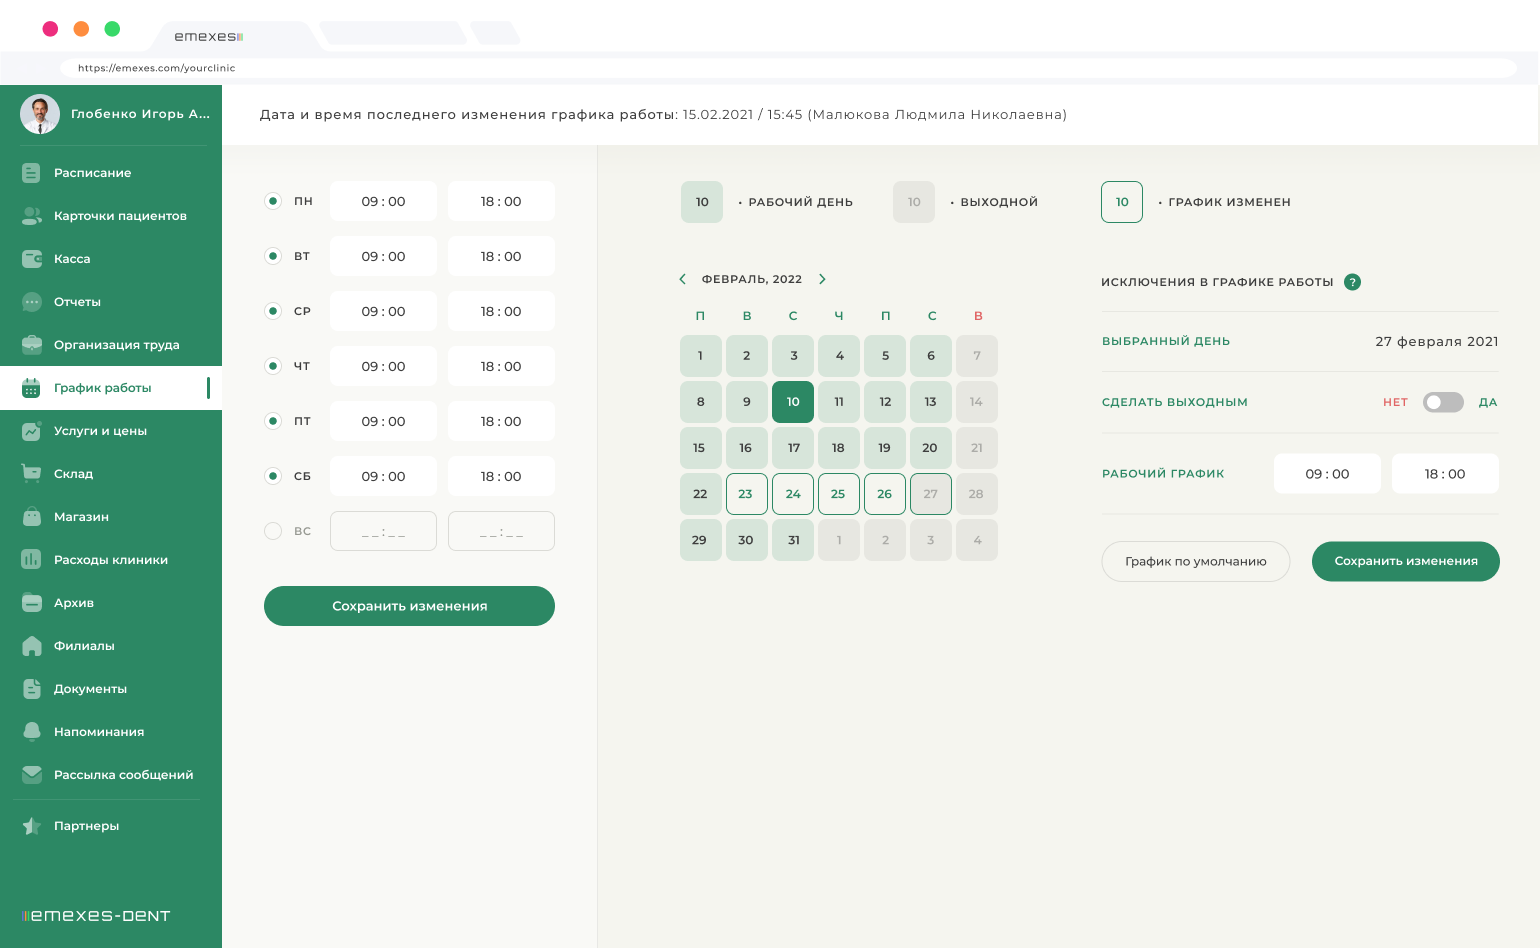Select February 10 in calendar
1540x948 pixels.
click(793, 402)
